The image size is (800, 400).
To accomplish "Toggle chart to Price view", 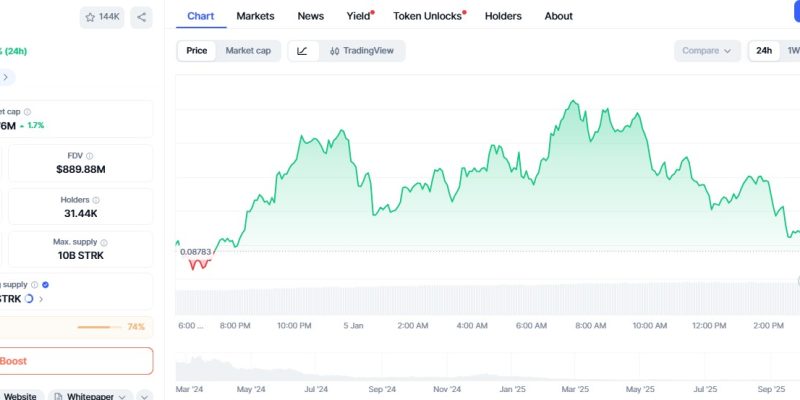I will click(197, 51).
